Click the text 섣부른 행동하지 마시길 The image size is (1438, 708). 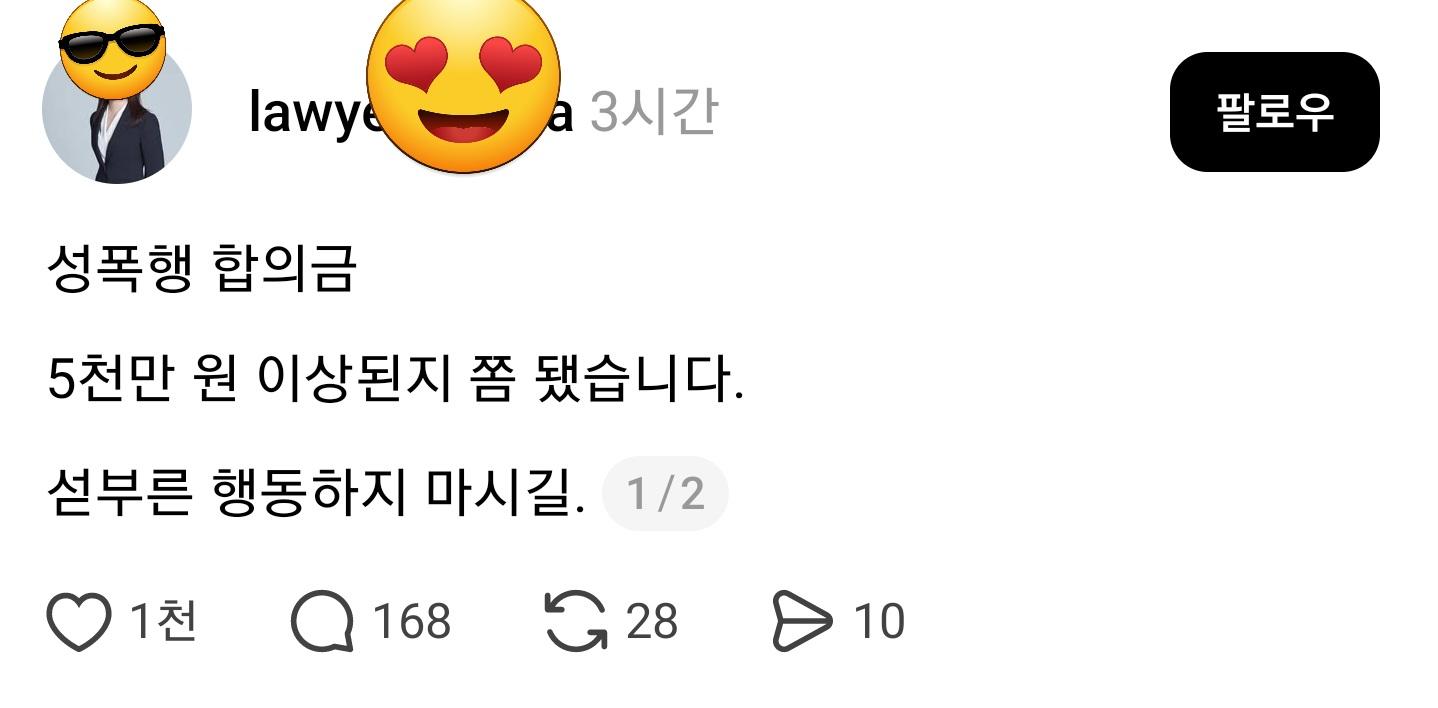(316, 493)
